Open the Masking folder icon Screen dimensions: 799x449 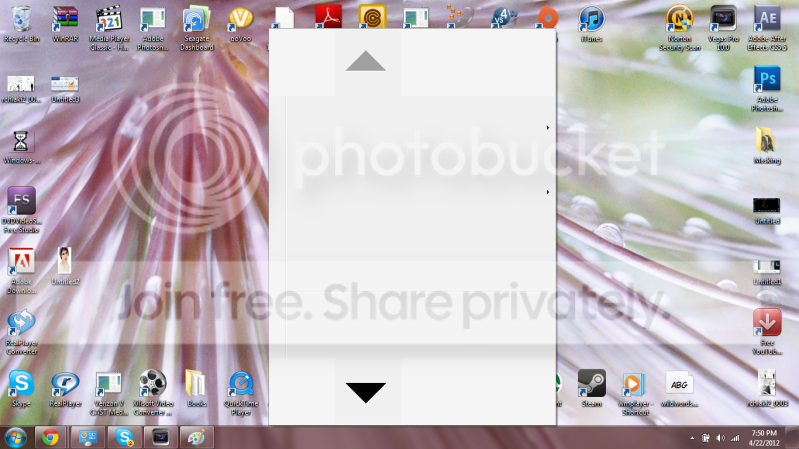tap(767, 146)
